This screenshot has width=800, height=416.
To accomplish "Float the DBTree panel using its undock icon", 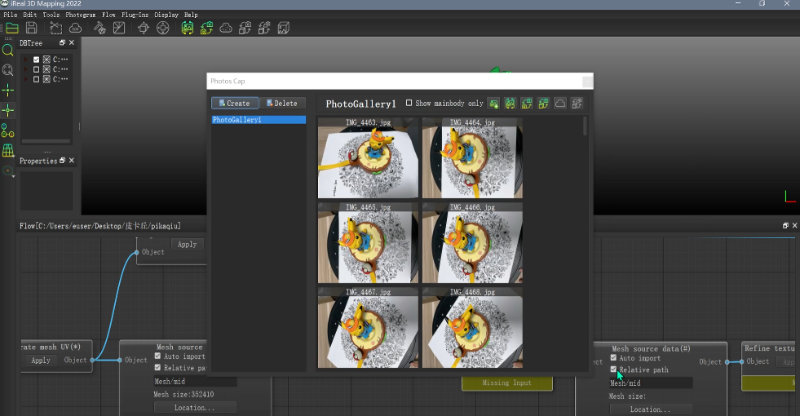I will click(x=62, y=43).
